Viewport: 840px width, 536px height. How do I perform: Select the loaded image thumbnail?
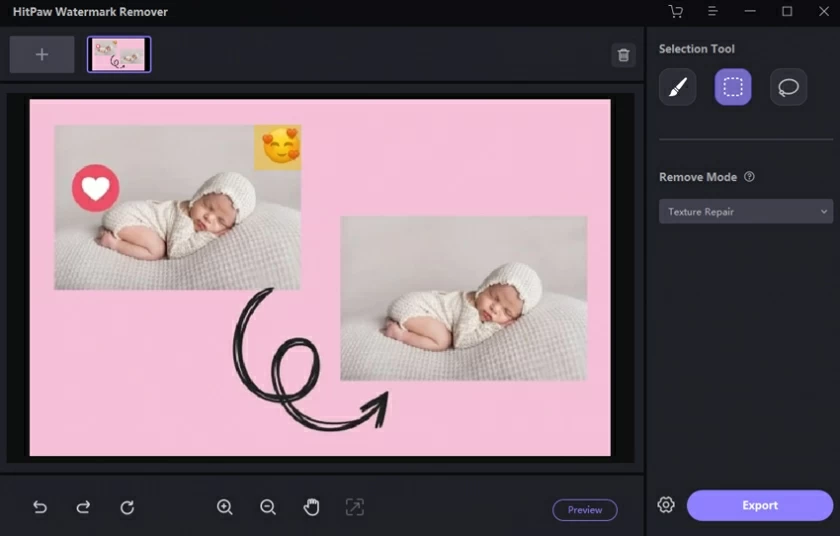pyautogui.click(x=119, y=55)
